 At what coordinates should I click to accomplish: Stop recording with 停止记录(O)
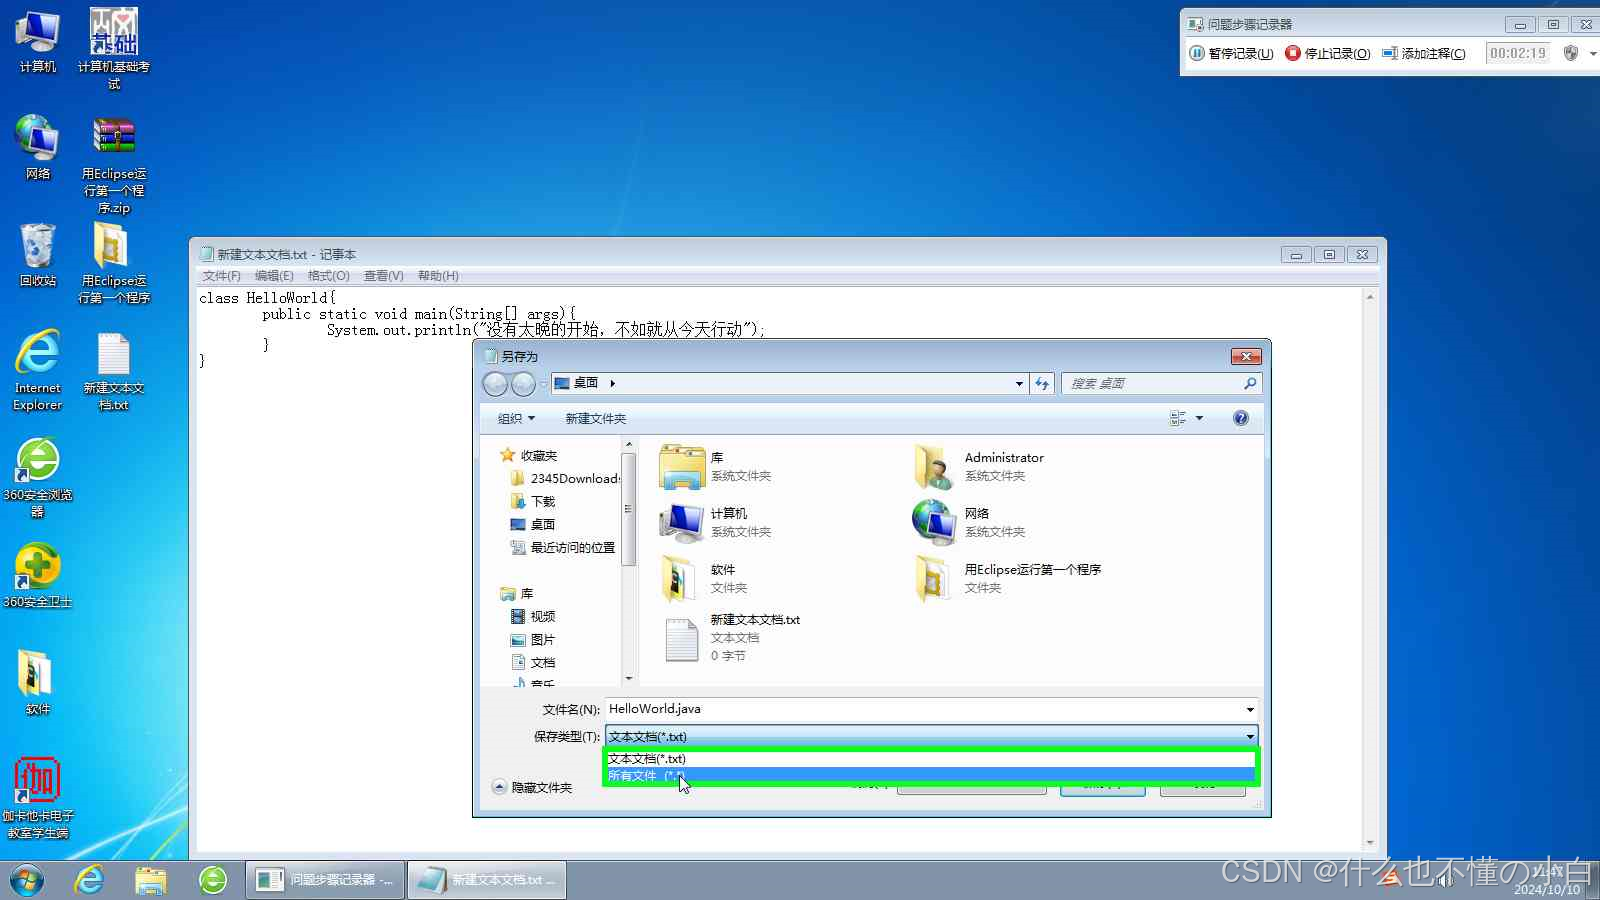(1327, 53)
